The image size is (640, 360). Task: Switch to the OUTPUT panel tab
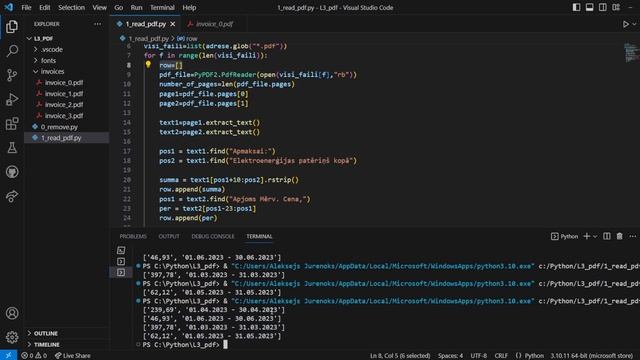[x=169, y=236]
